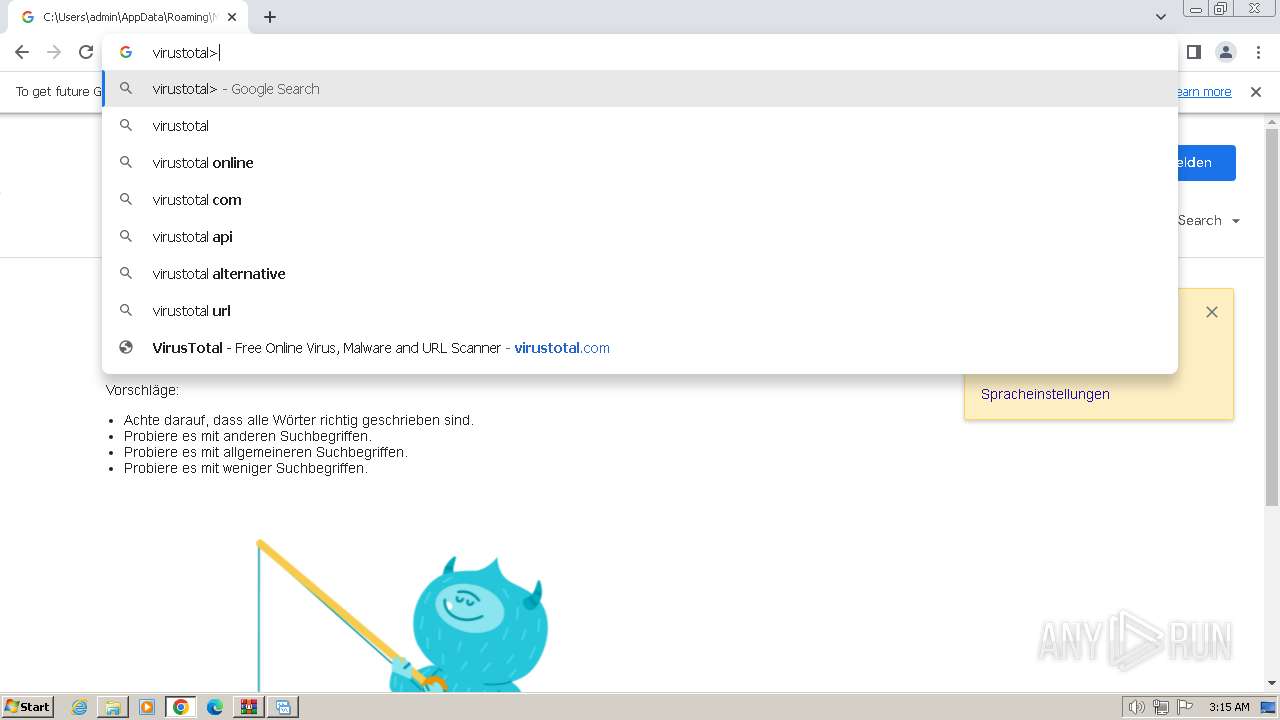Click the blue monster fishing illustration
Screen dimensions: 1280x720
403,617
